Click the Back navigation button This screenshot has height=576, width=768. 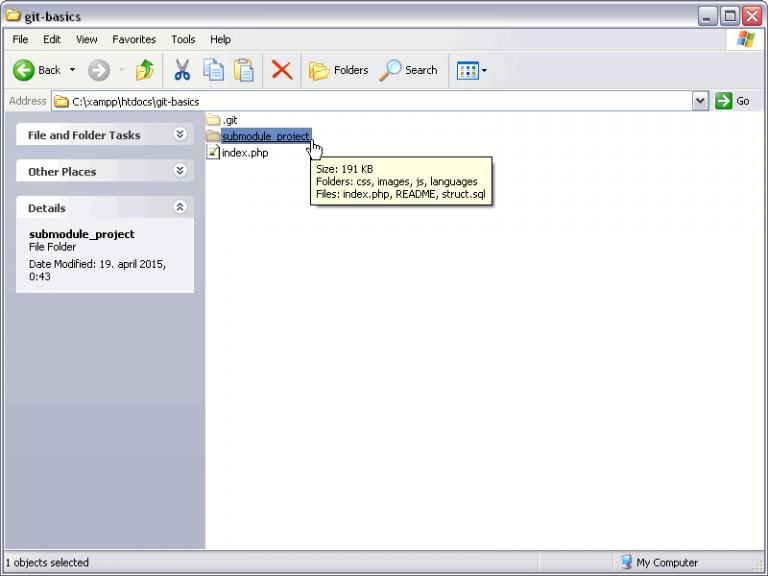coord(37,70)
